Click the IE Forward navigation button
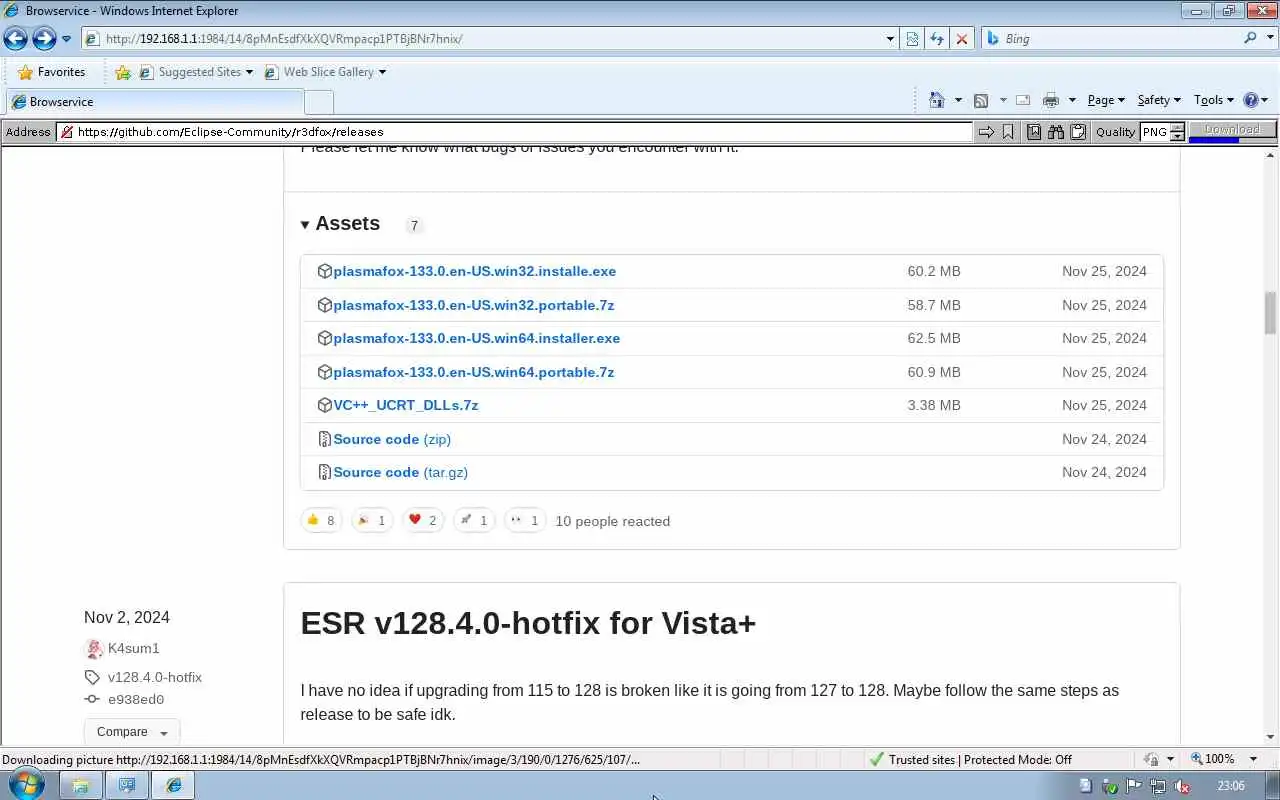The image size is (1280, 800). coord(44,38)
